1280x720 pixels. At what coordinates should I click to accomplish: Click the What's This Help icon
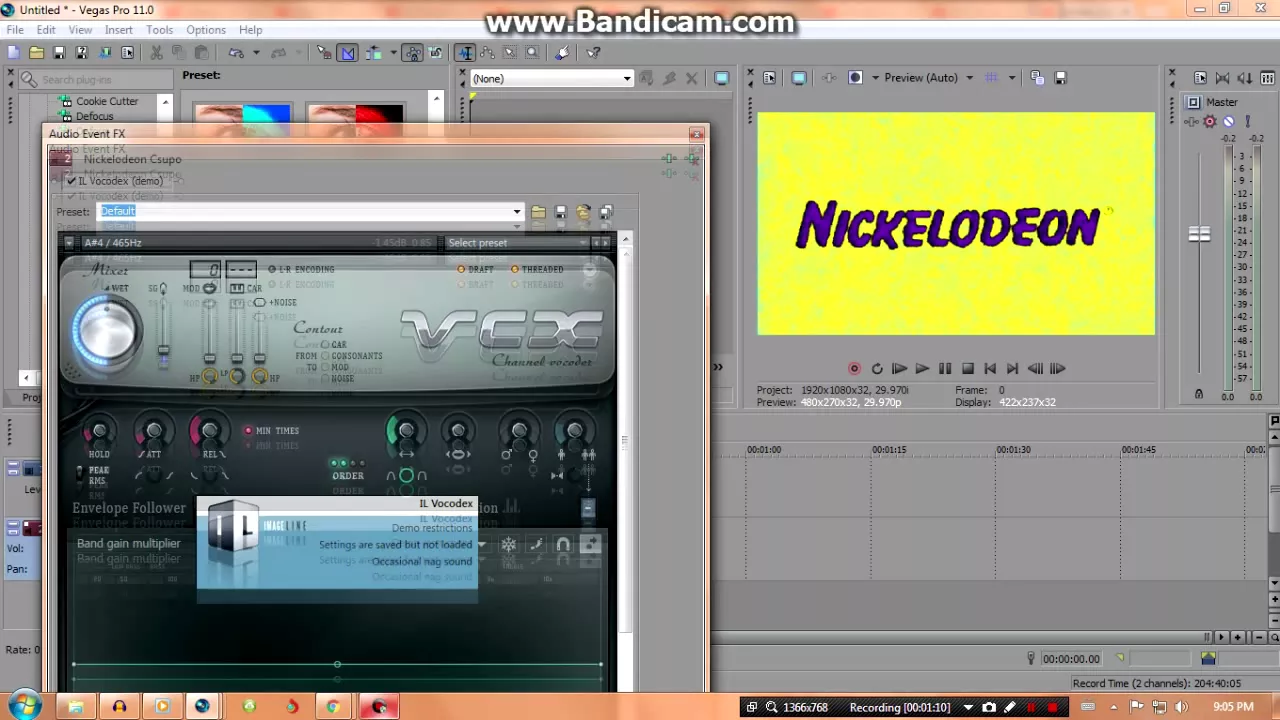(593, 53)
